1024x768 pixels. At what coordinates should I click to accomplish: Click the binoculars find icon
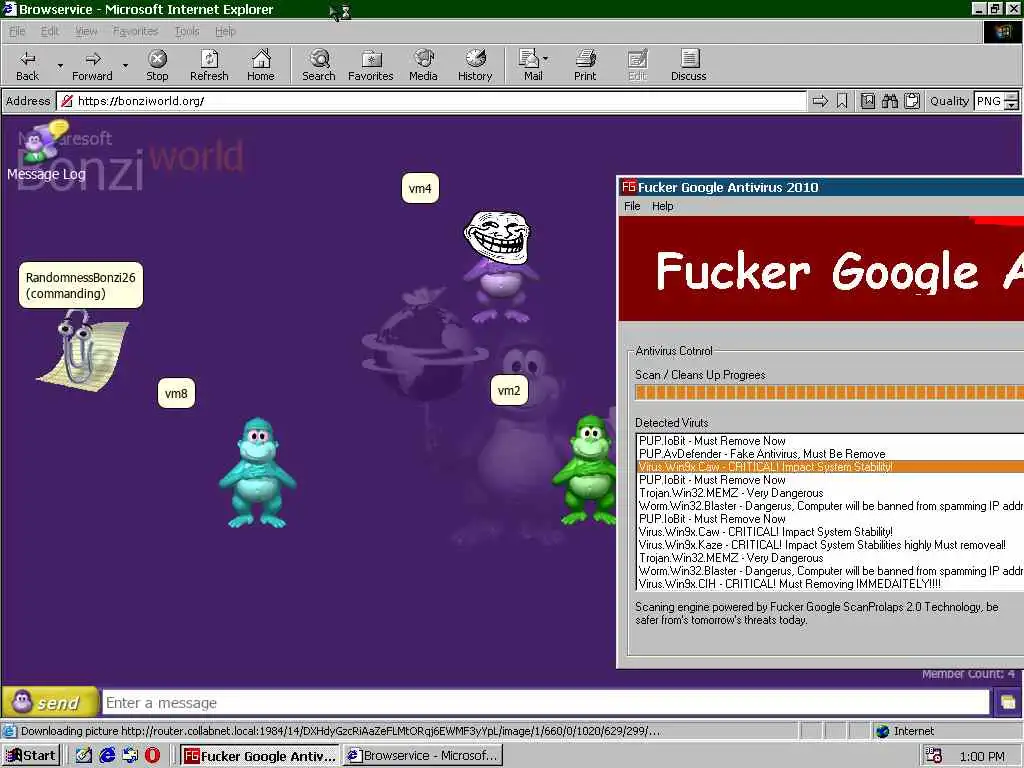[889, 101]
